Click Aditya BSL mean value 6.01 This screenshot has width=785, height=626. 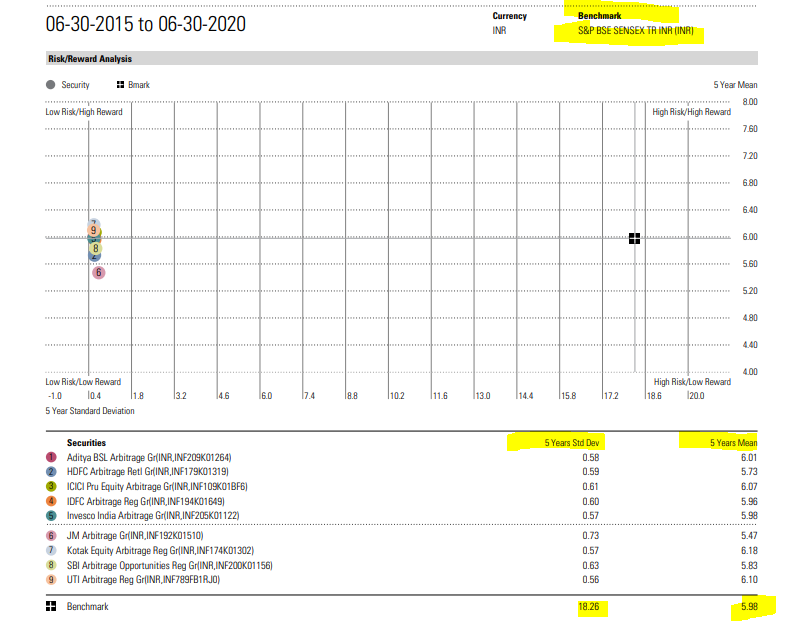point(749,457)
